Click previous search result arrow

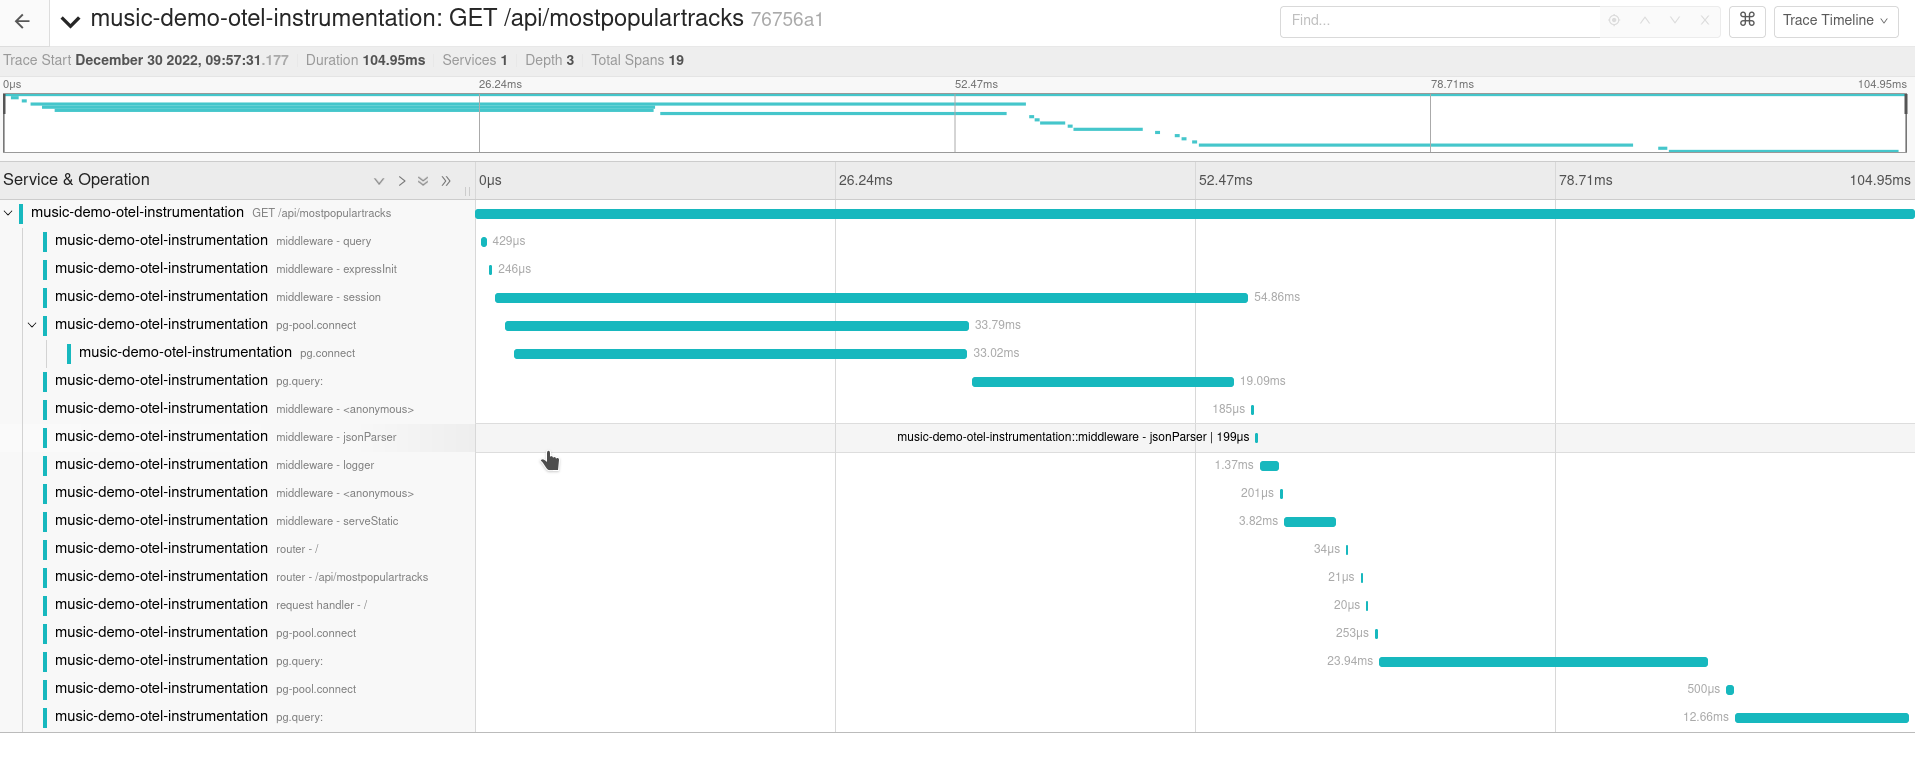point(1645,20)
